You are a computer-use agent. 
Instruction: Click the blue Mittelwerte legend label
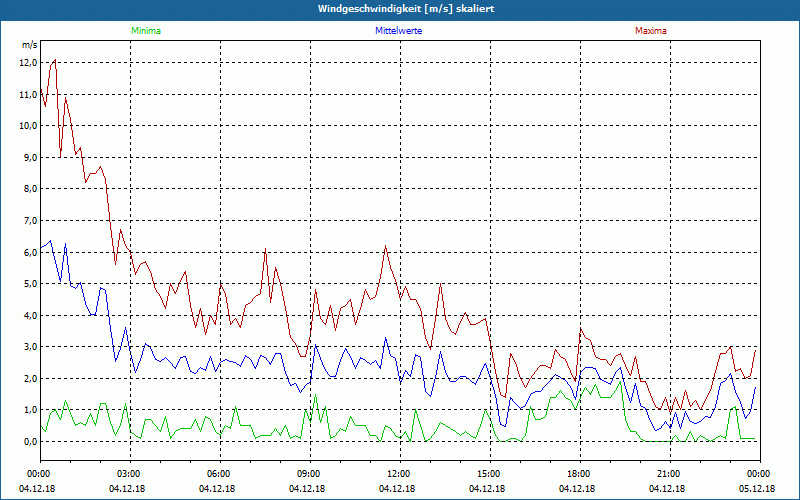pyautogui.click(x=398, y=31)
